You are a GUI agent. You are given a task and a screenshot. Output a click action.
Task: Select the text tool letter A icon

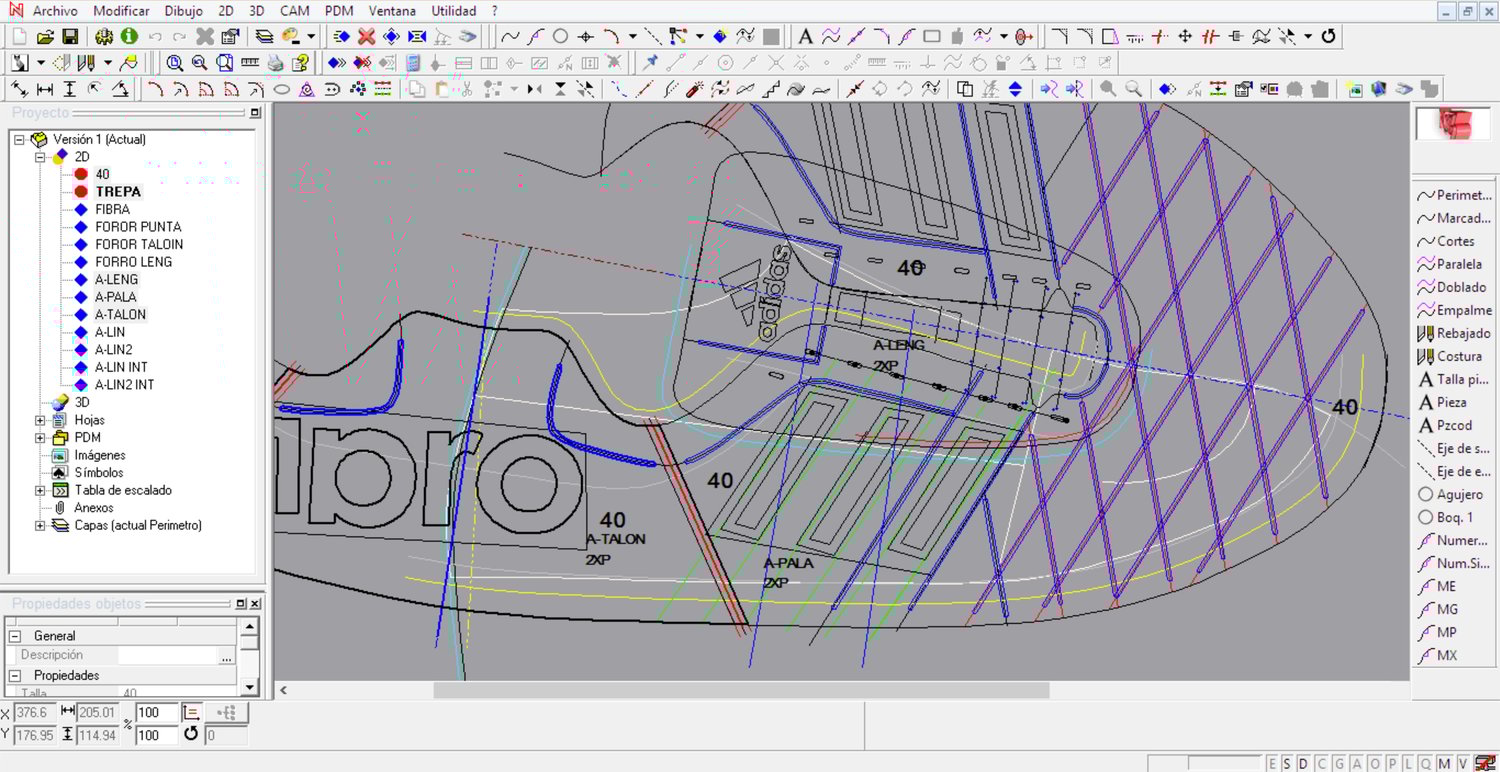coord(805,37)
